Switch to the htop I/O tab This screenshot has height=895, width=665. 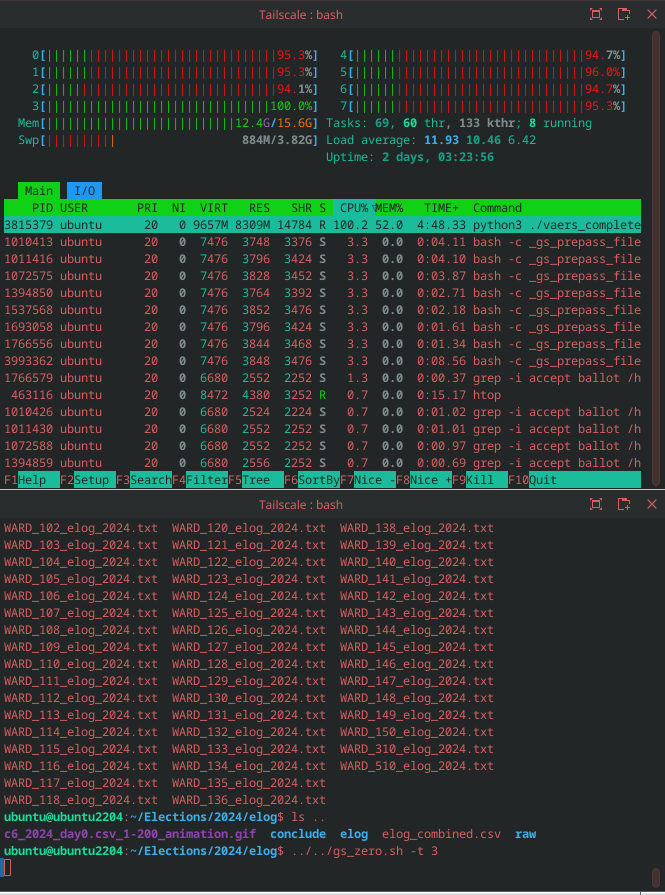[x=84, y=191]
